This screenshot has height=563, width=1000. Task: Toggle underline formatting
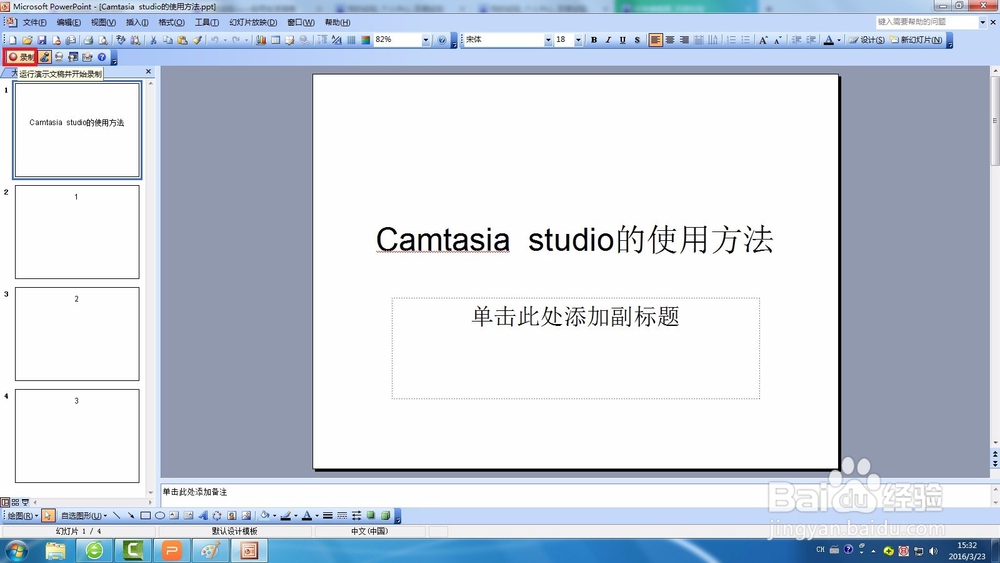(x=622, y=40)
